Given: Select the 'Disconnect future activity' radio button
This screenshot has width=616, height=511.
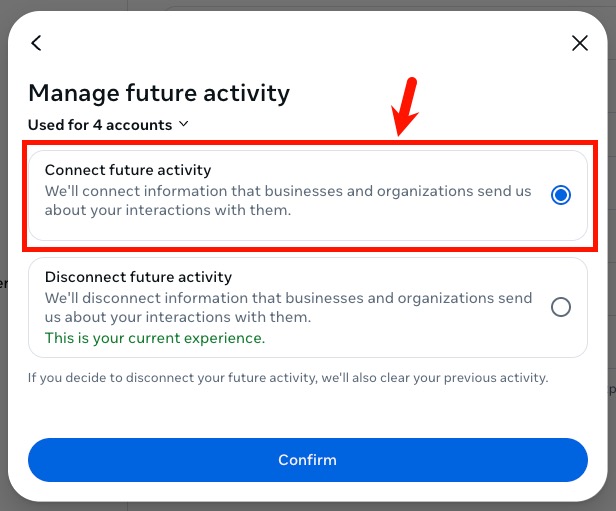Looking at the screenshot, I should (561, 307).
